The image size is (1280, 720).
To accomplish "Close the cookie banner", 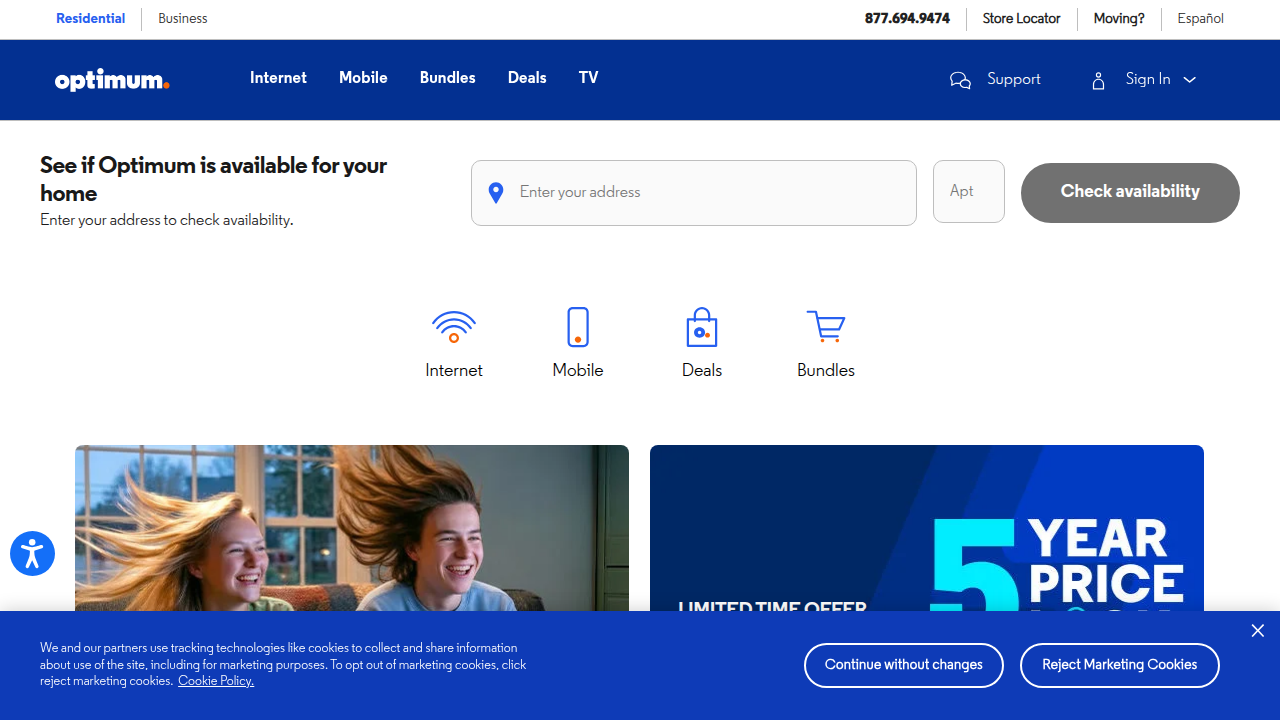I will 1257,630.
